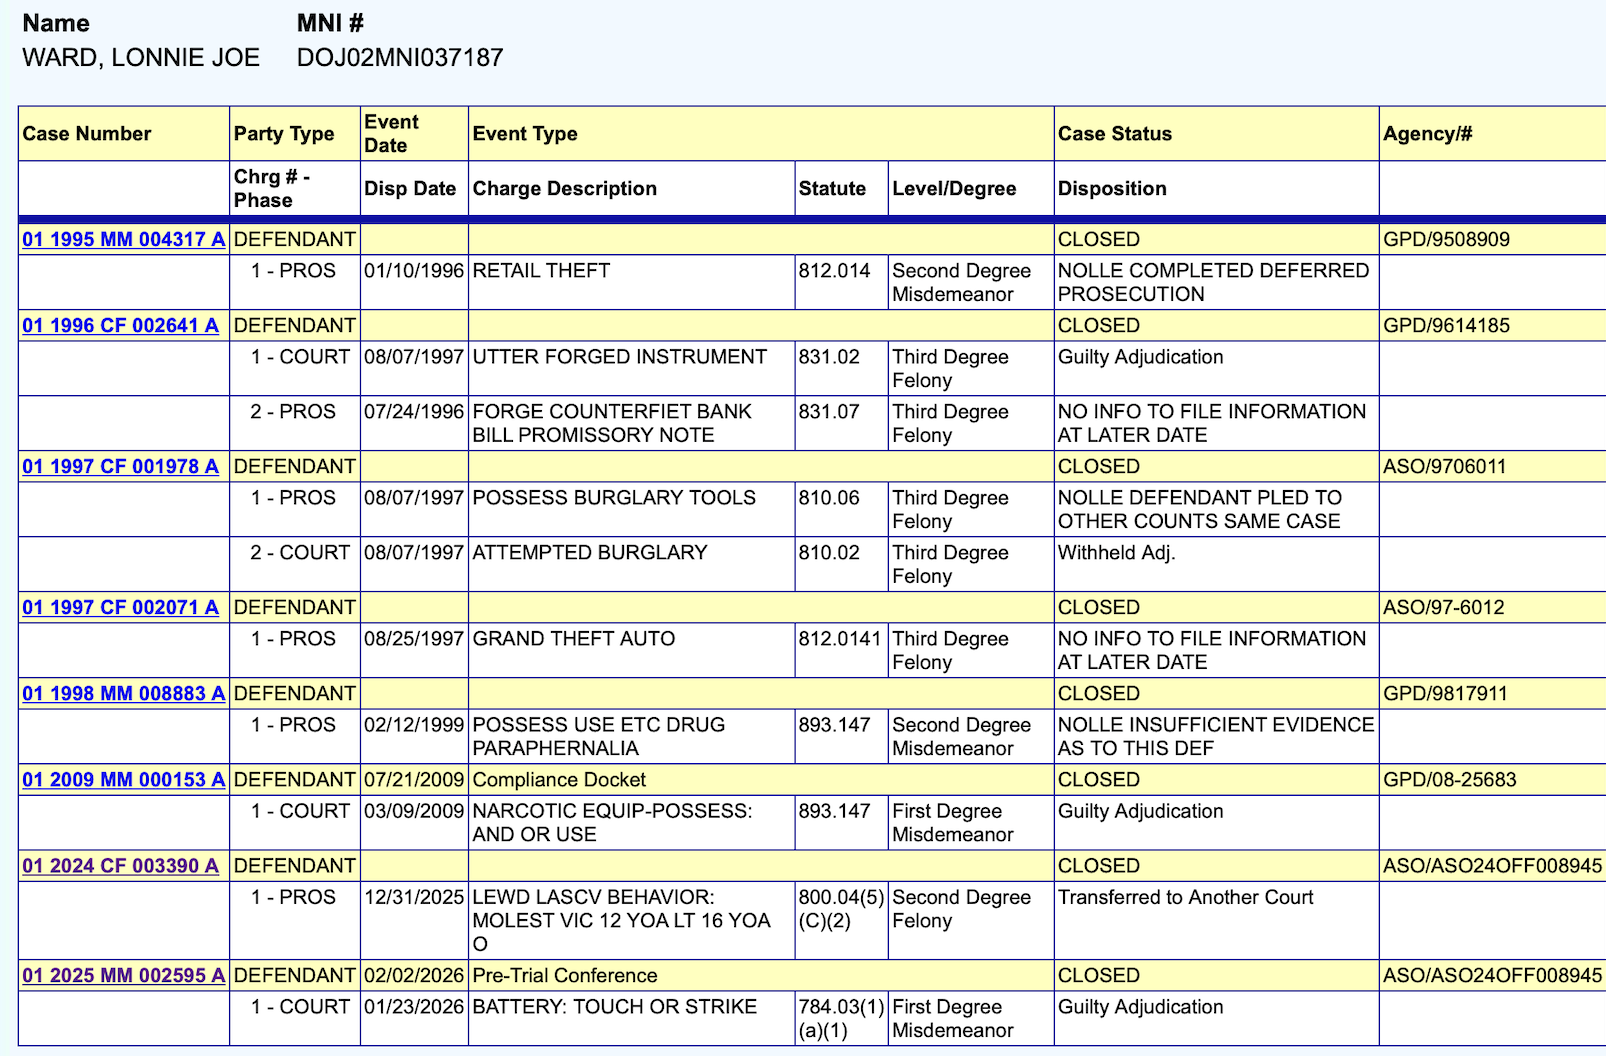1606x1056 pixels.
Task: Click disposition date 12/31/2025
Action: [x=414, y=897]
